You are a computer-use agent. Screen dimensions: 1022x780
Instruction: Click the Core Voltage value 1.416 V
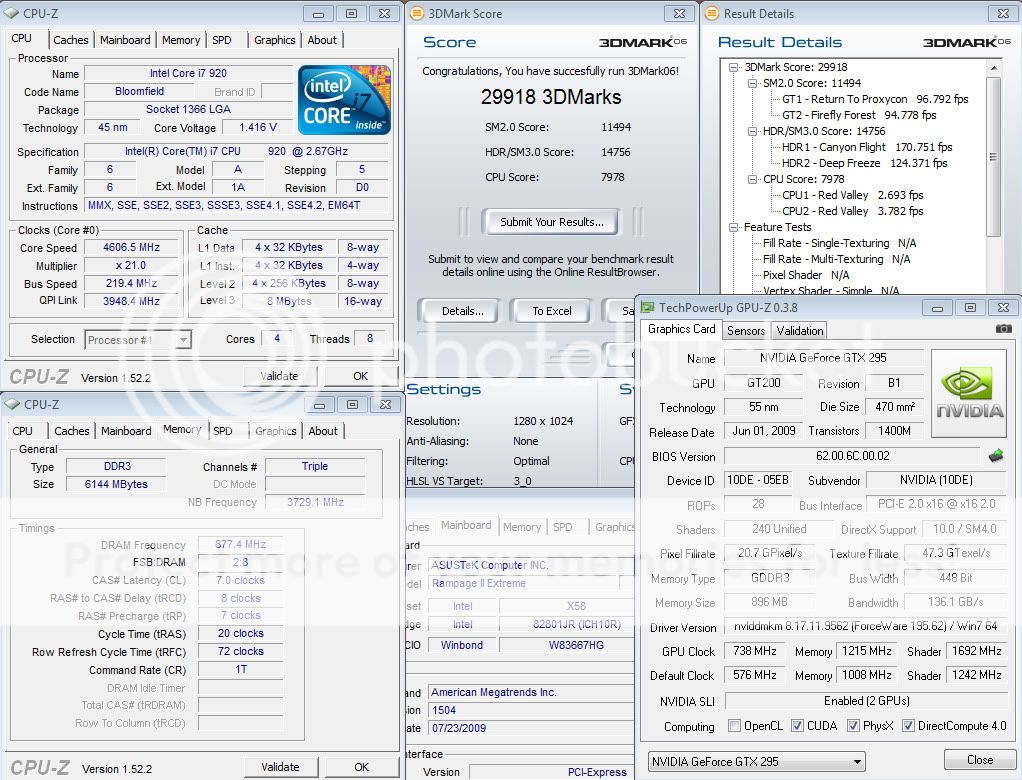pos(257,128)
